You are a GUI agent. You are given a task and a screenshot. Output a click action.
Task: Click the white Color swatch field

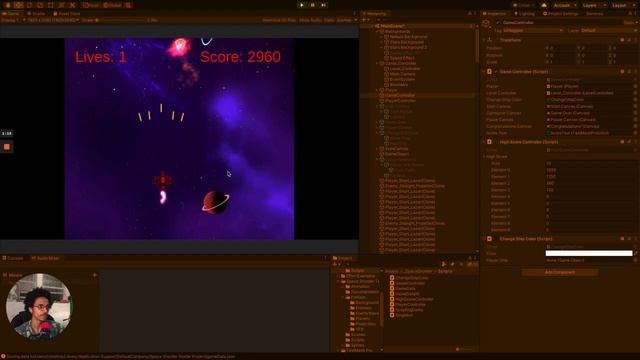tap(589, 253)
